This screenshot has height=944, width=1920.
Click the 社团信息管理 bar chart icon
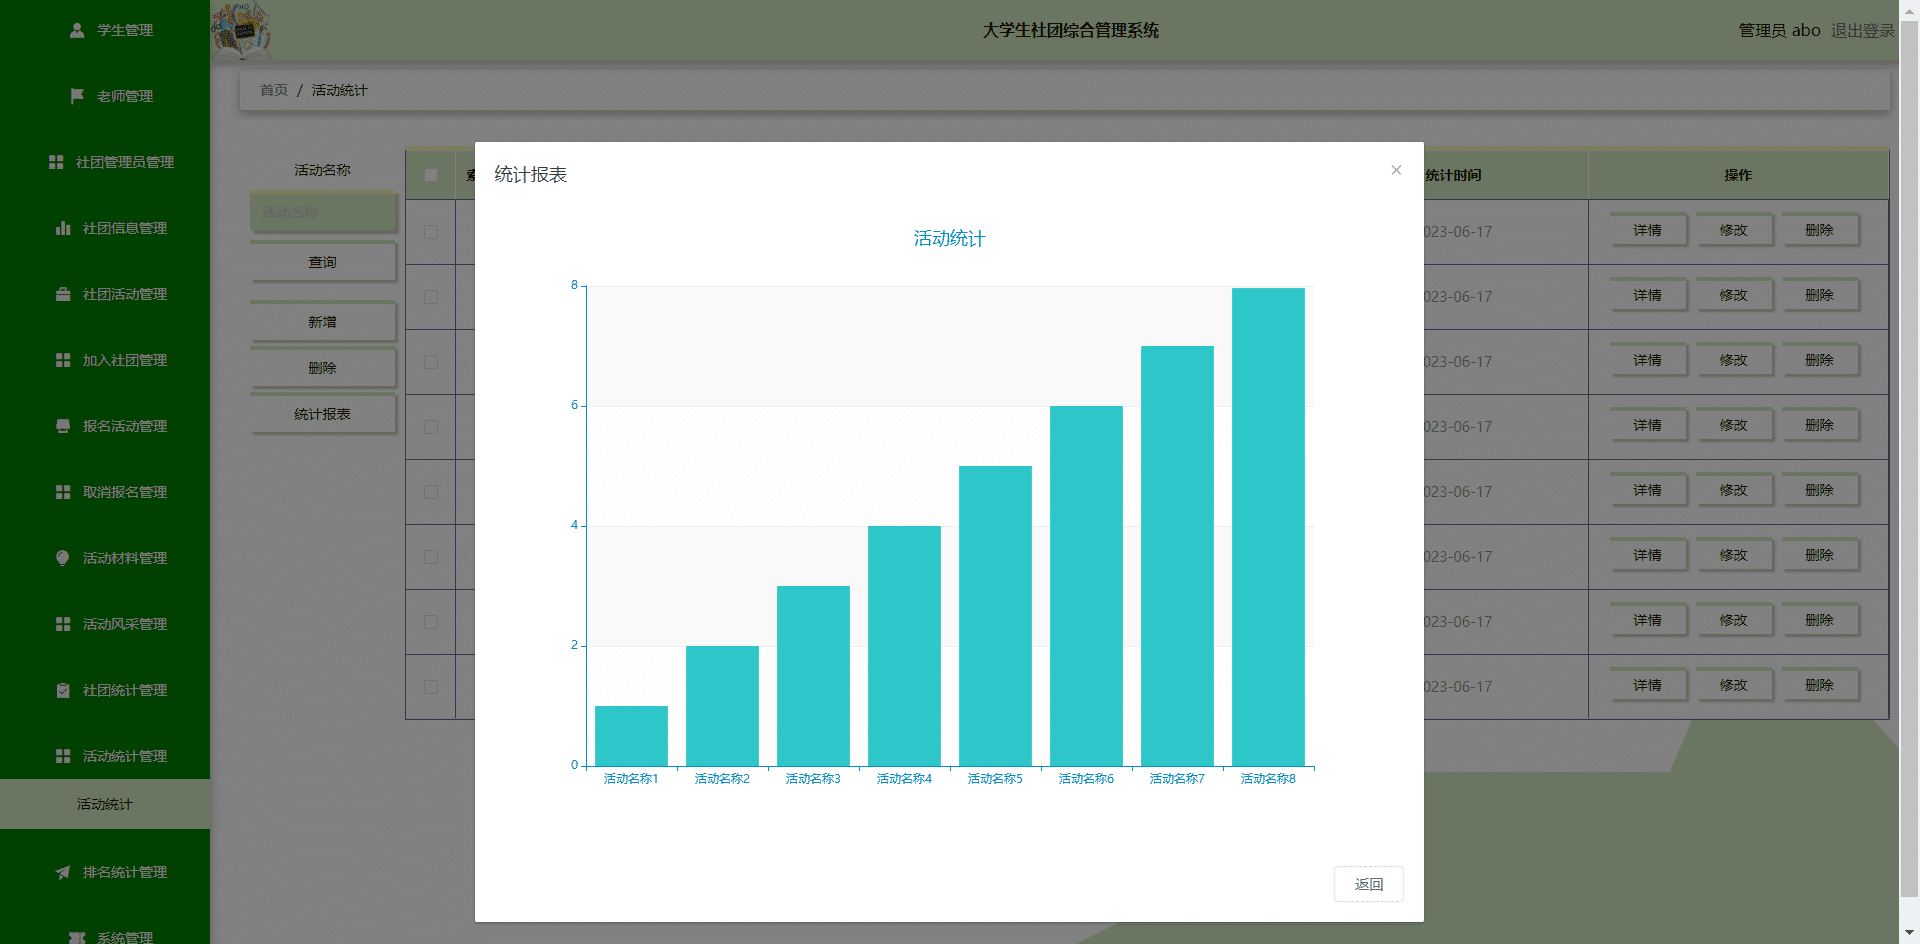tap(63, 228)
